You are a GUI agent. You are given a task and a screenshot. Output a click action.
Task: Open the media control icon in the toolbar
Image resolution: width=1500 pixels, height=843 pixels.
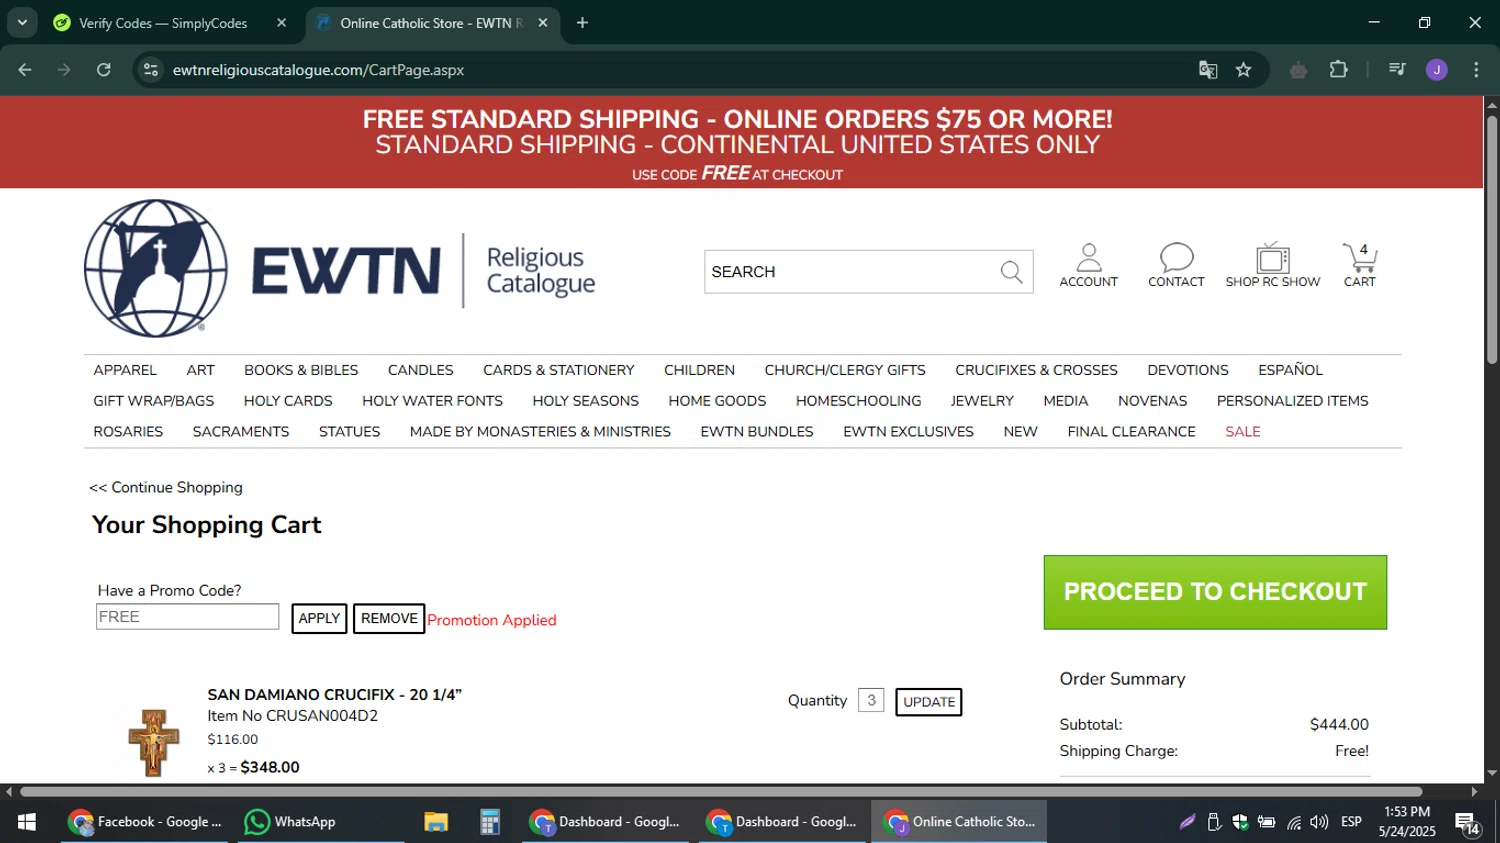(x=1397, y=70)
